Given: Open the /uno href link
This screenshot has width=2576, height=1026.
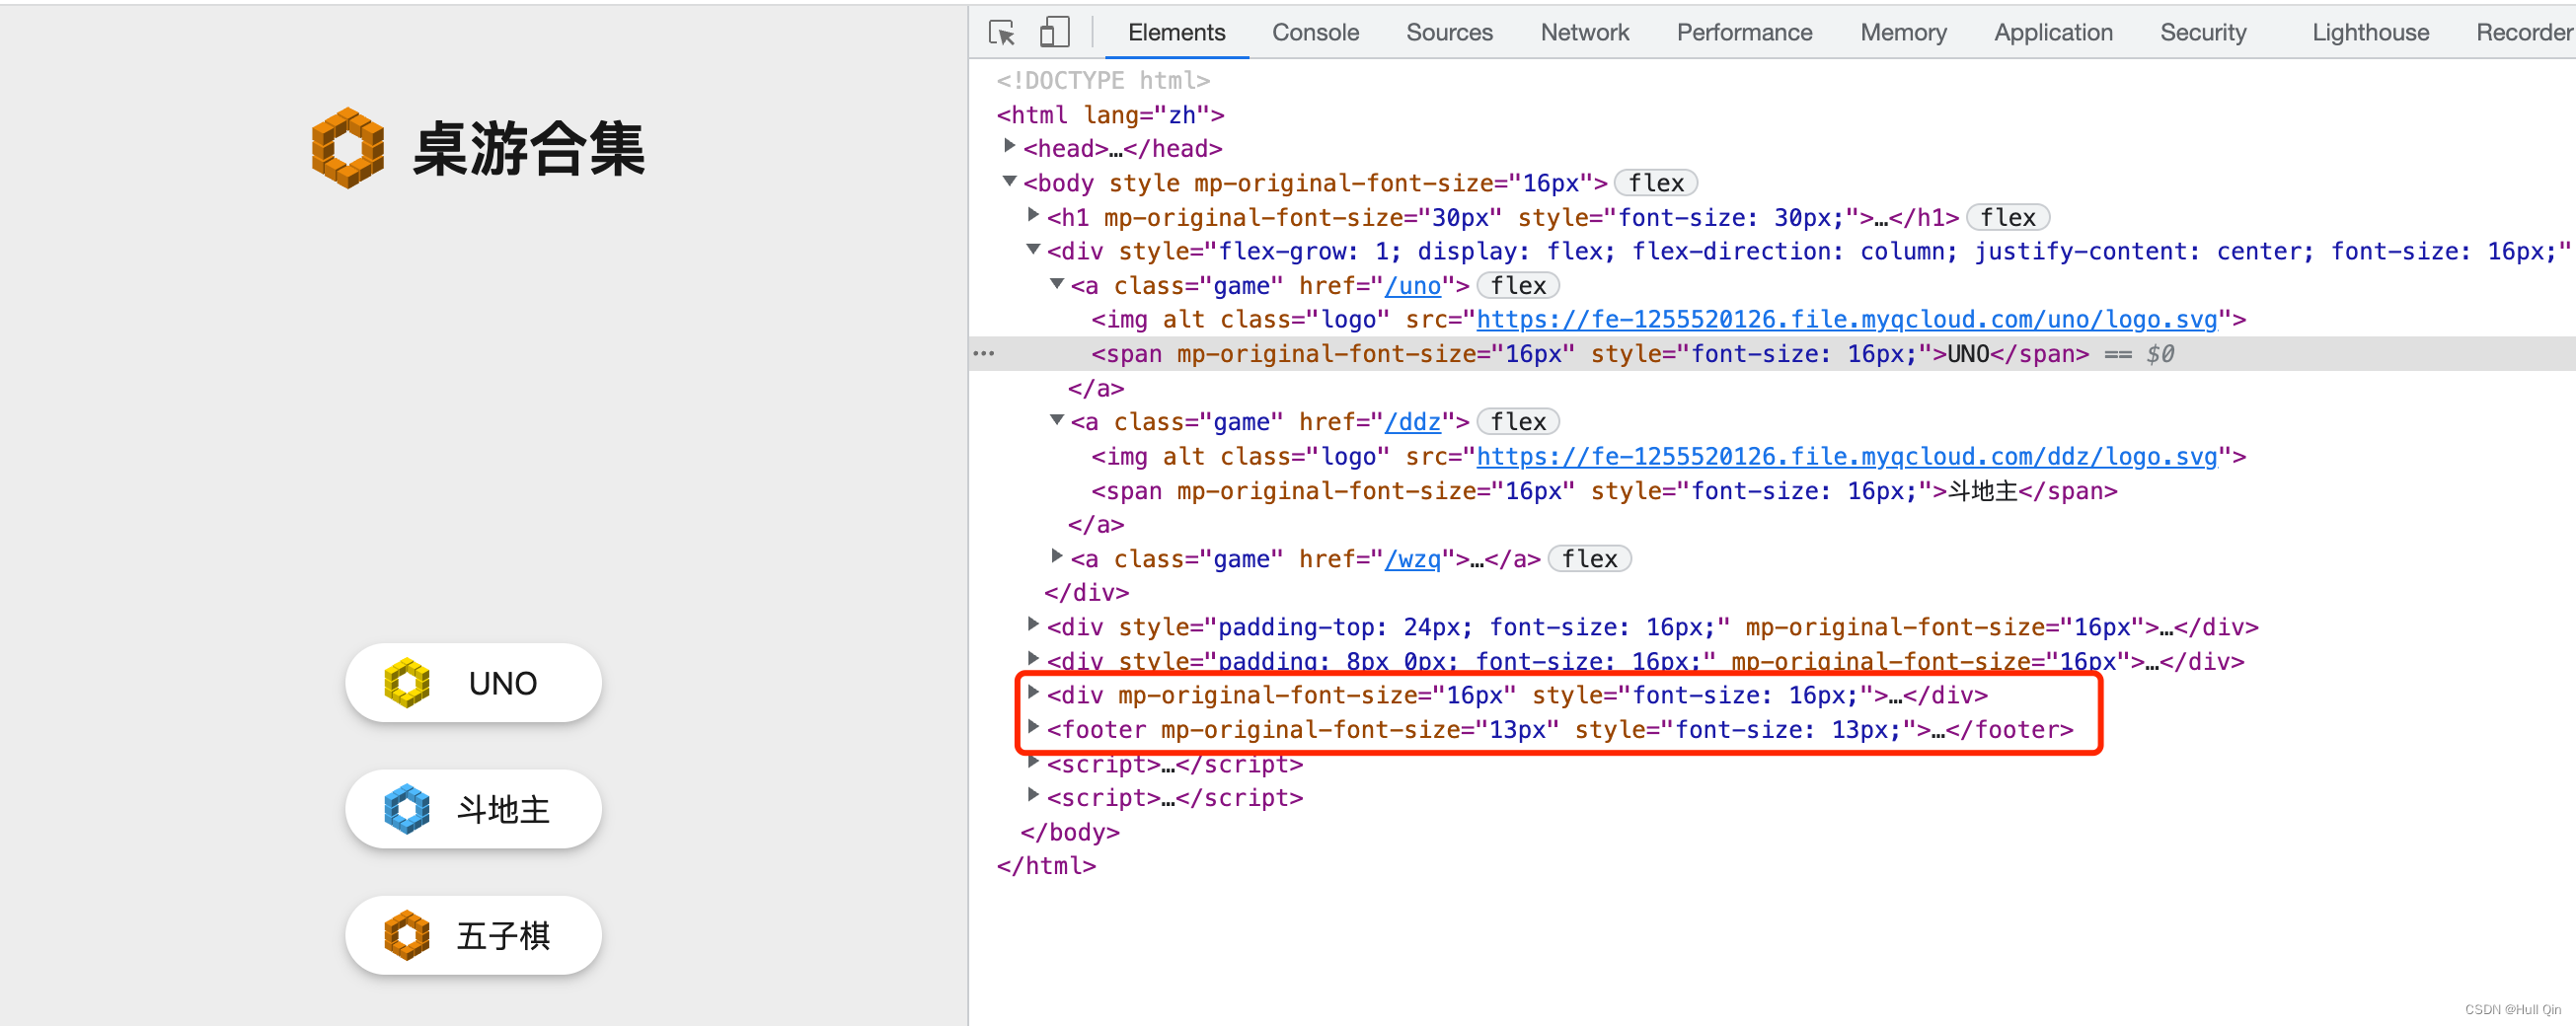Looking at the screenshot, I should [1412, 286].
